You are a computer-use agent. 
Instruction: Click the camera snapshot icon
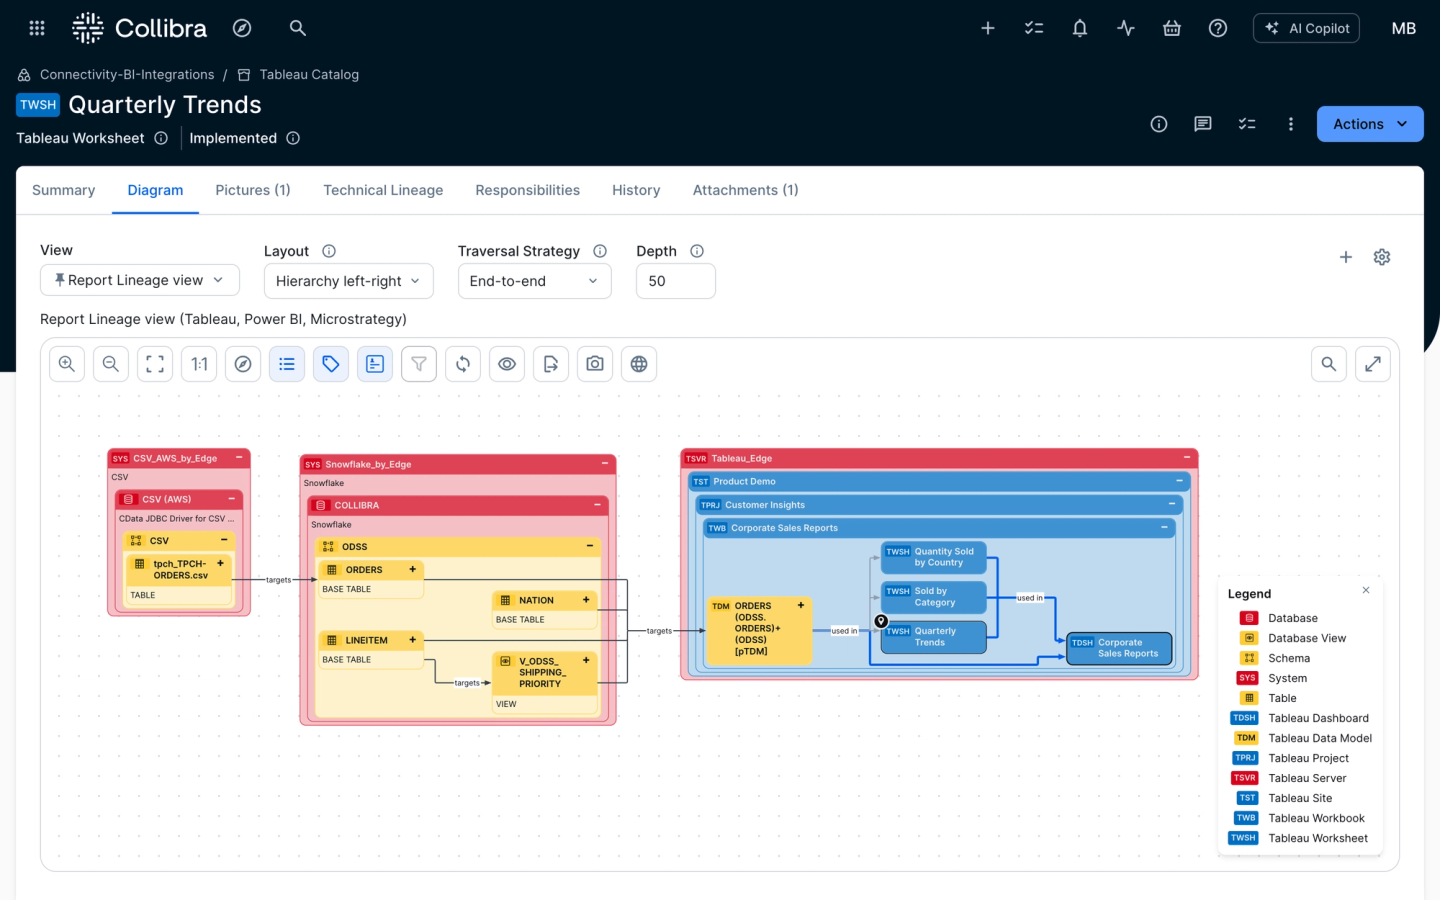pyautogui.click(x=595, y=364)
